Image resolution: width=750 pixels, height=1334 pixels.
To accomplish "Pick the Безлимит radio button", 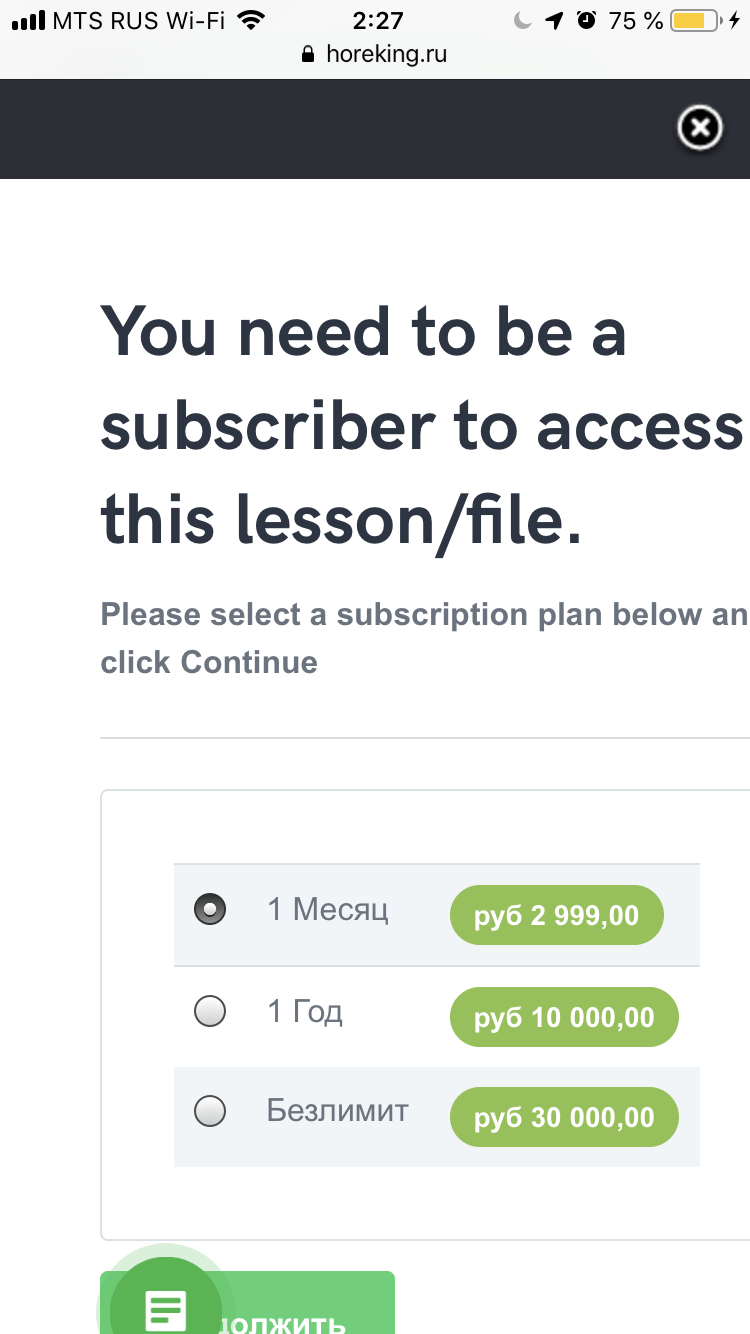I will 210,1112.
